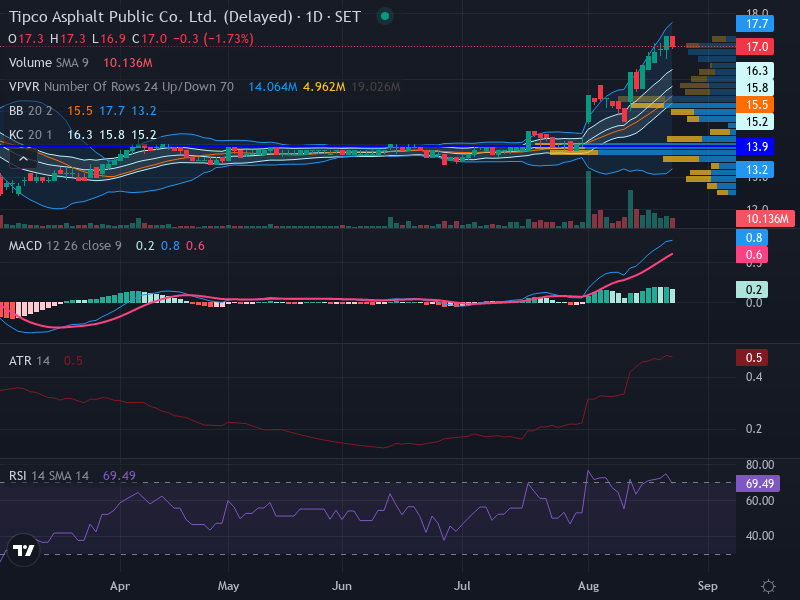Image resolution: width=800 pixels, height=600 pixels.
Task: Select the Volume SMA 9 indicator label
Action: click(48, 63)
